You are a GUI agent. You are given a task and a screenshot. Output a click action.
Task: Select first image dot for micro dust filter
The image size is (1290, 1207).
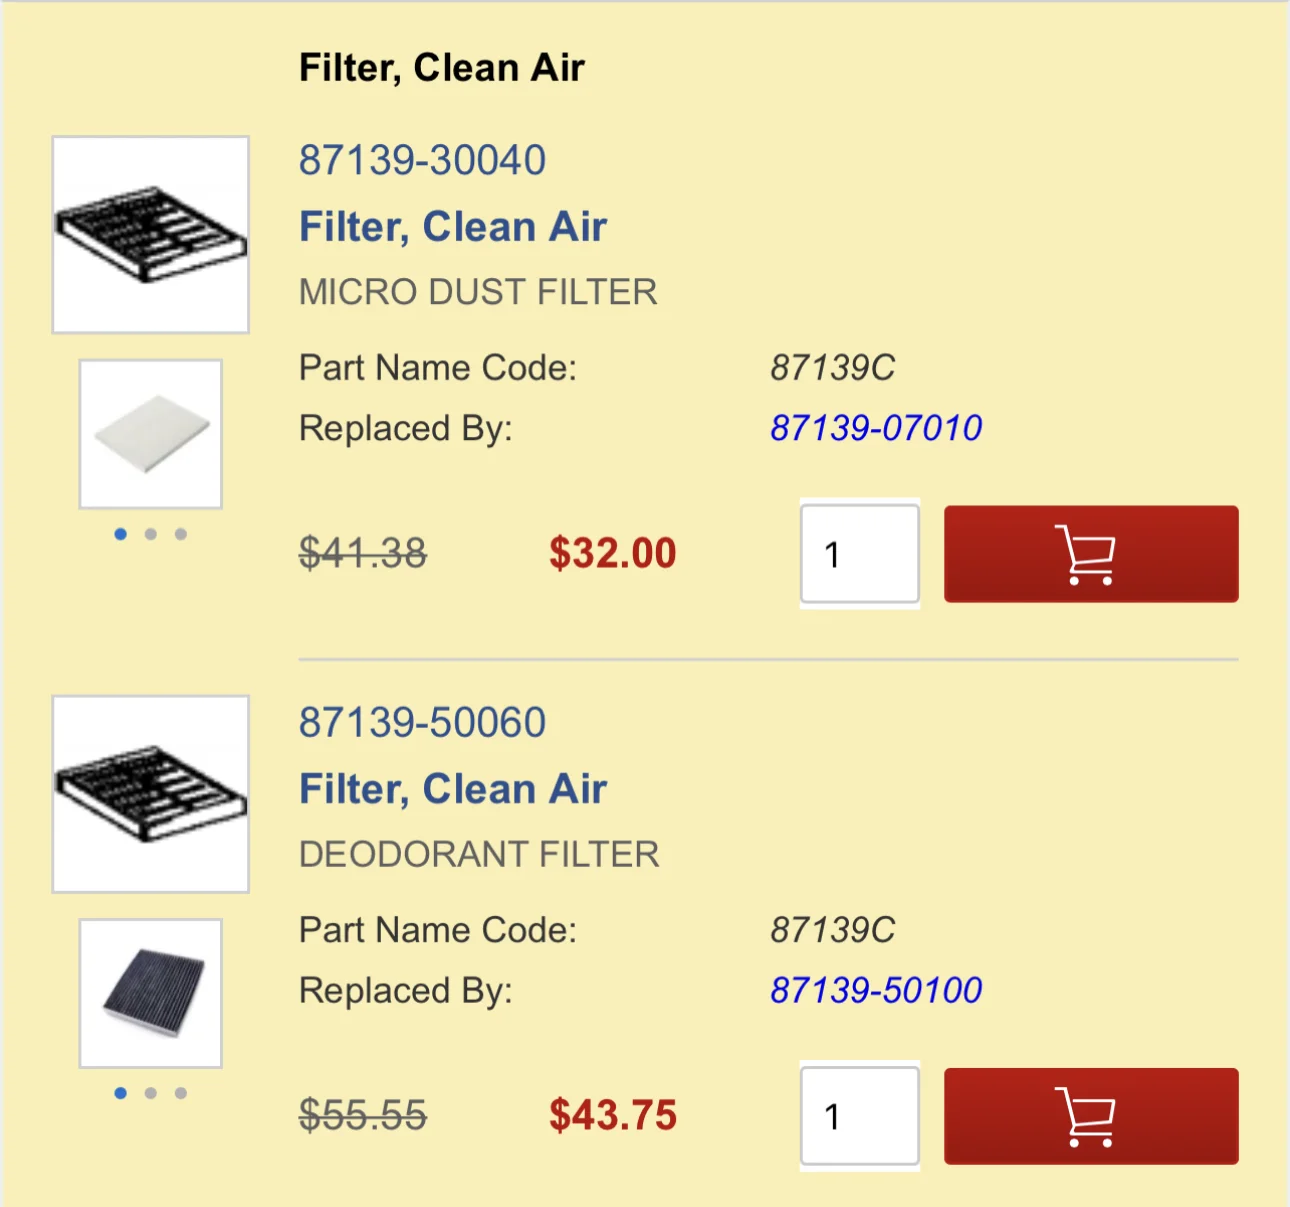pyautogui.click(x=121, y=534)
